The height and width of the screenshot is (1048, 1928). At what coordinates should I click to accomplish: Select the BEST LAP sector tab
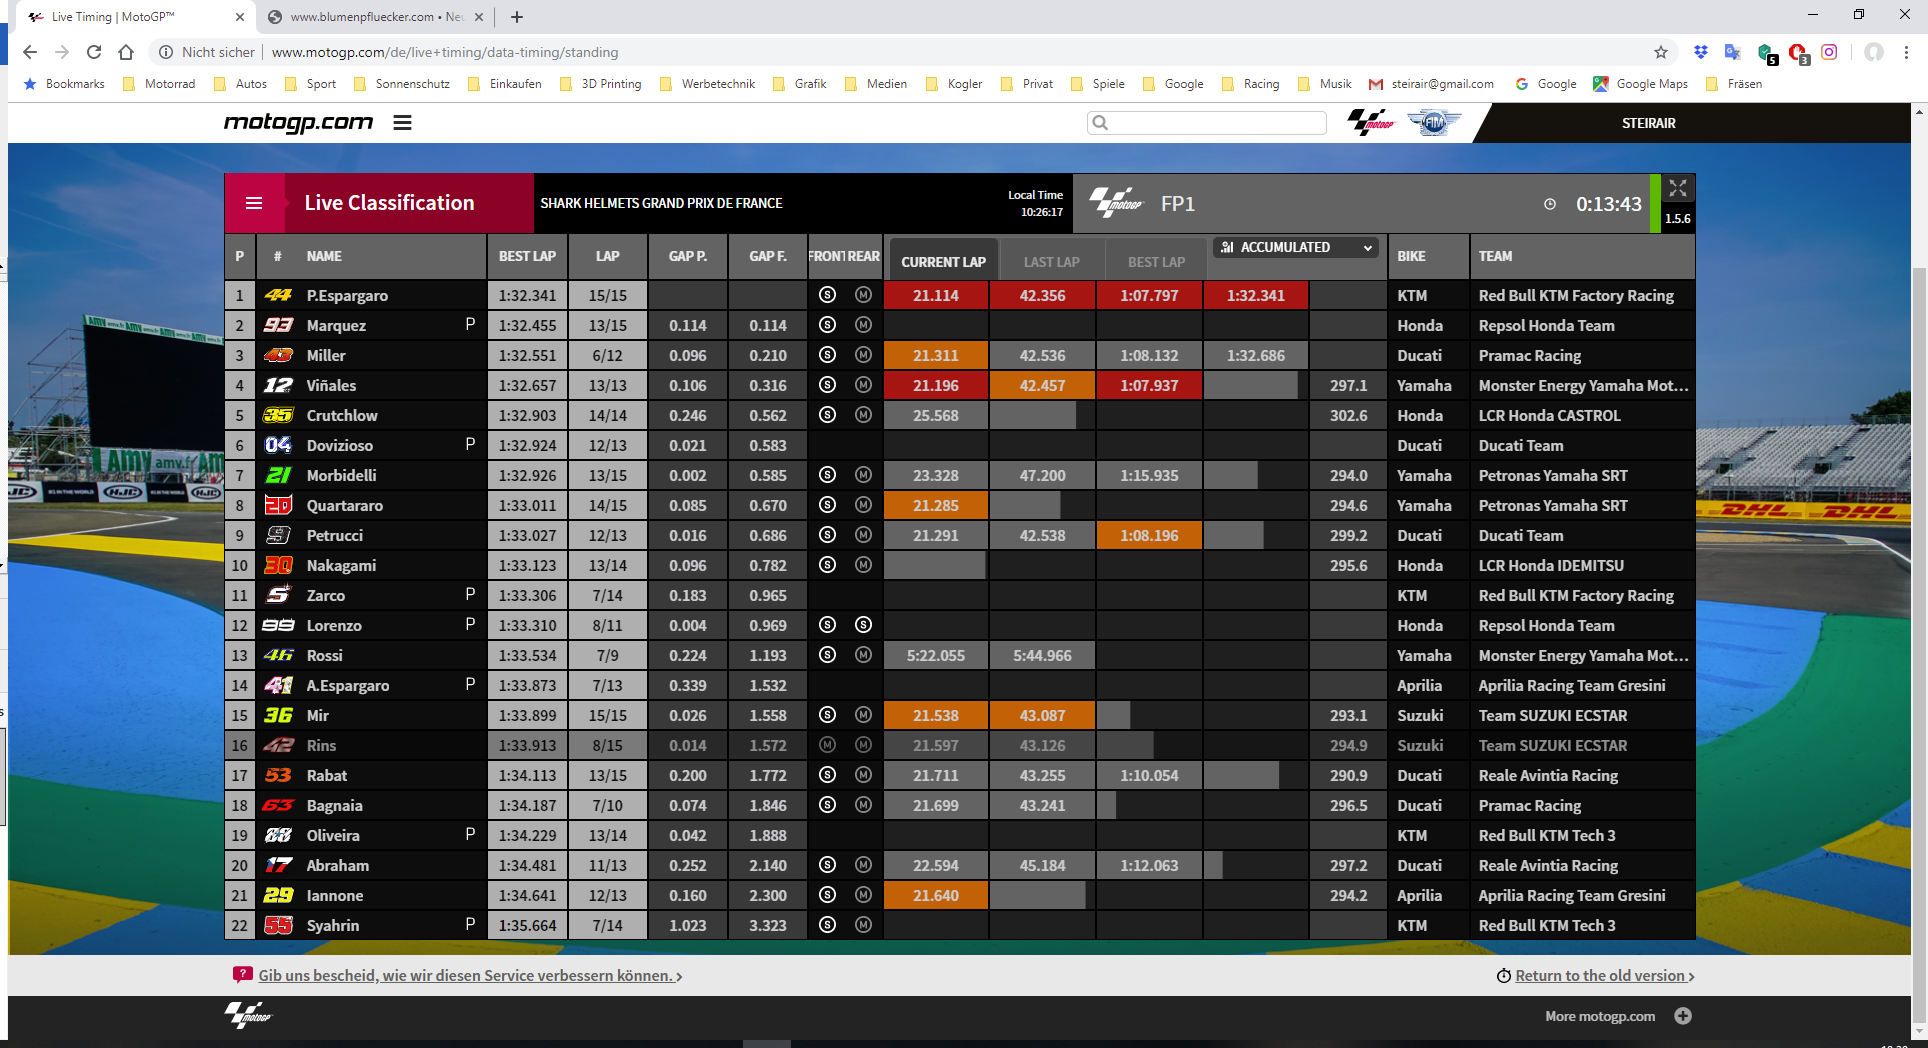[x=1156, y=262]
